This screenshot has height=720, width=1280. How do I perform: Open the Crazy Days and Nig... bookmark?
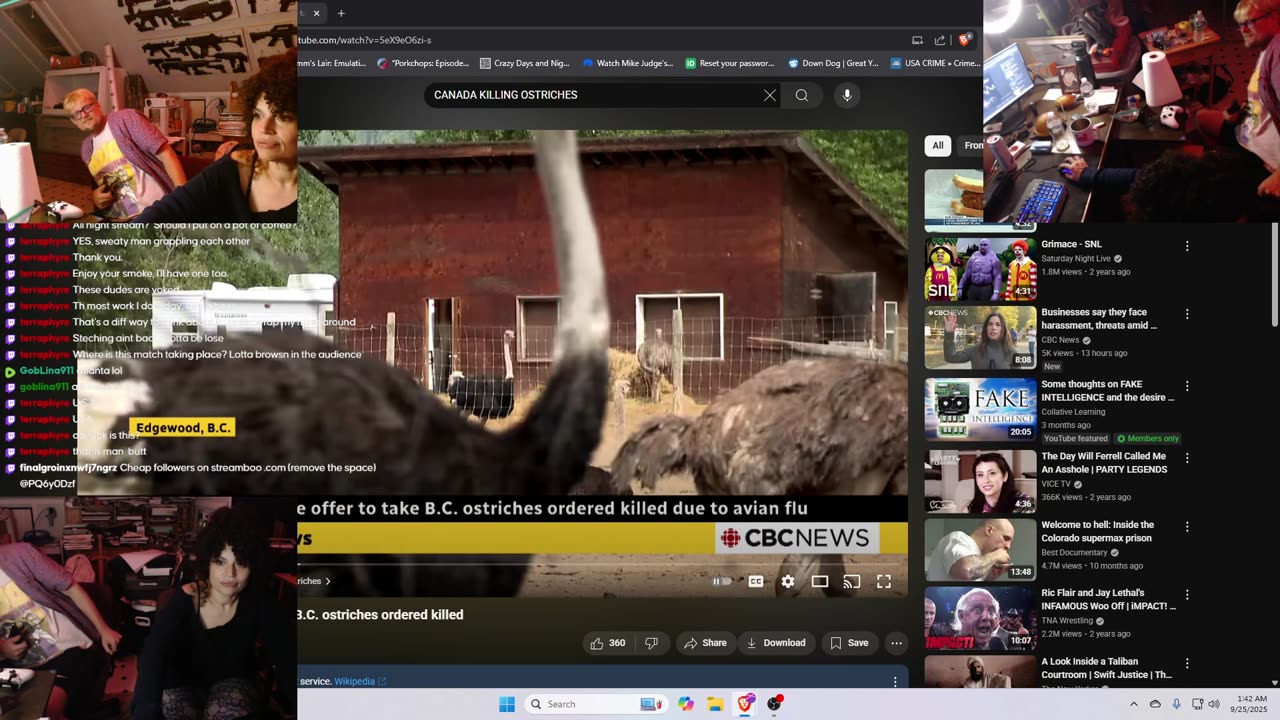(x=524, y=63)
